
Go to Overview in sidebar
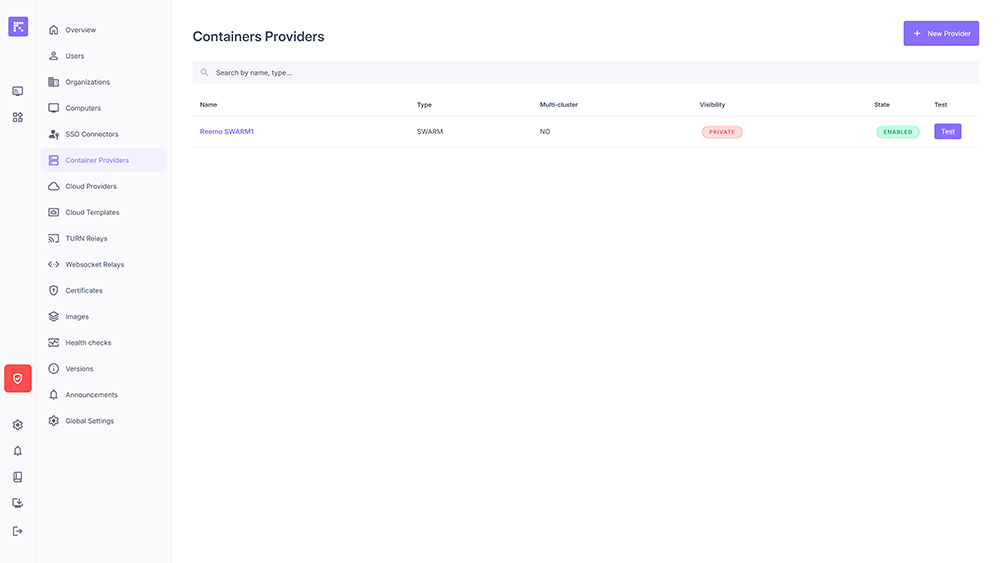pos(80,30)
